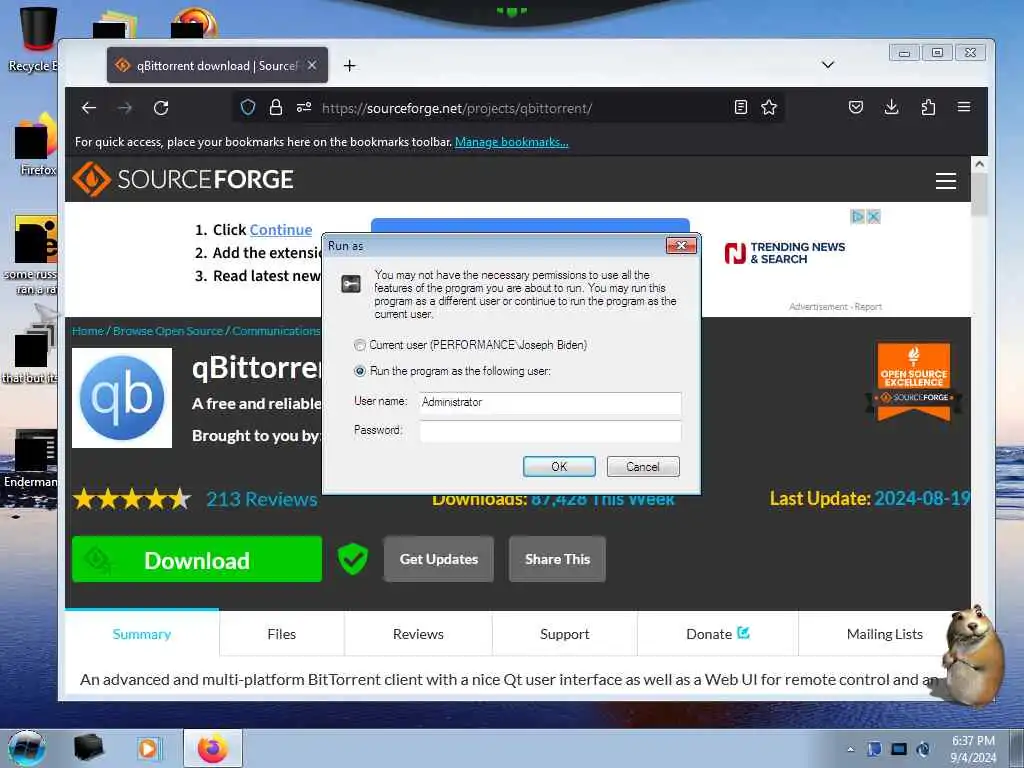Click the Get Updates button
Image resolution: width=1024 pixels, height=768 pixels.
click(439, 559)
